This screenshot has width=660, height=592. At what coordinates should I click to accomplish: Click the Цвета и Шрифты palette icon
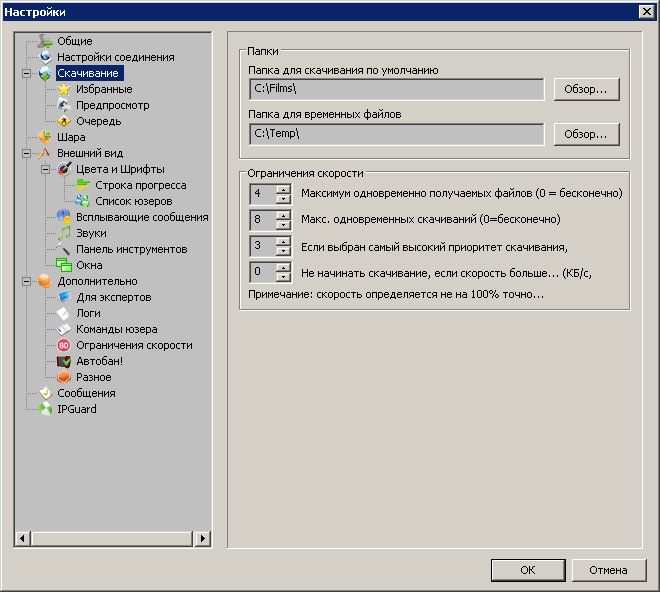(64, 169)
